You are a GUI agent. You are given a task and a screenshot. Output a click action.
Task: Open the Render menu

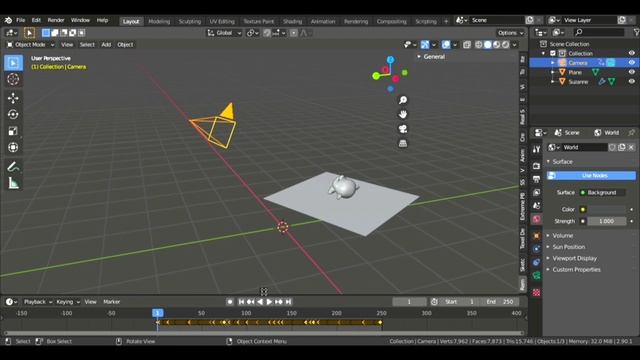coord(56,20)
